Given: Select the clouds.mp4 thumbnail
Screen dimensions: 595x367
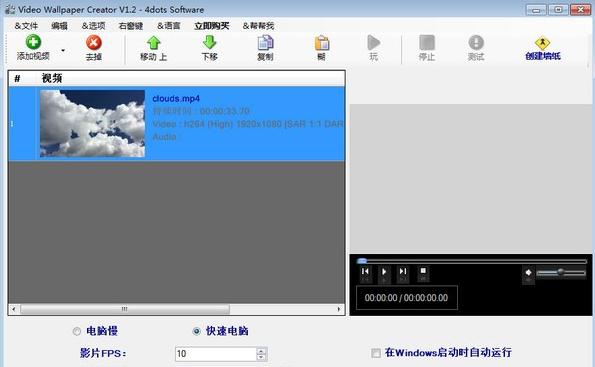Looking at the screenshot, I should (x=92, y=123).
